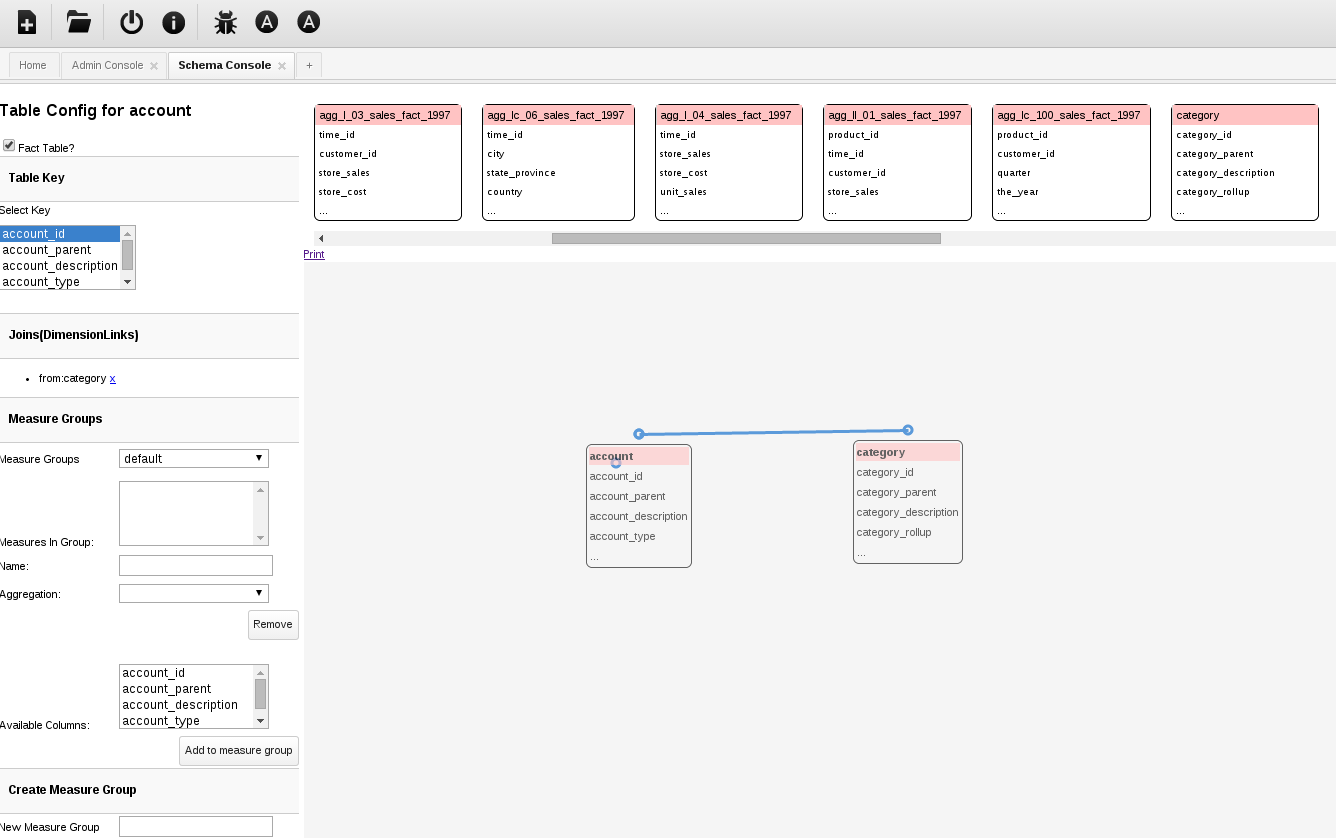Click the account table header in diagram

point(639,456)
